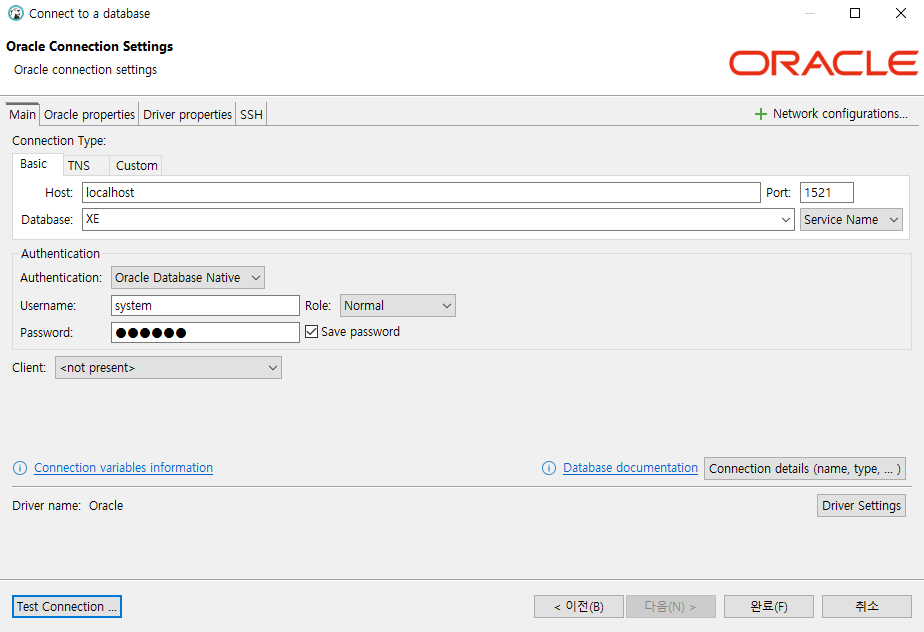Click info icon beside Connection variables information
The image size is (924, 632).
point(20,468)
